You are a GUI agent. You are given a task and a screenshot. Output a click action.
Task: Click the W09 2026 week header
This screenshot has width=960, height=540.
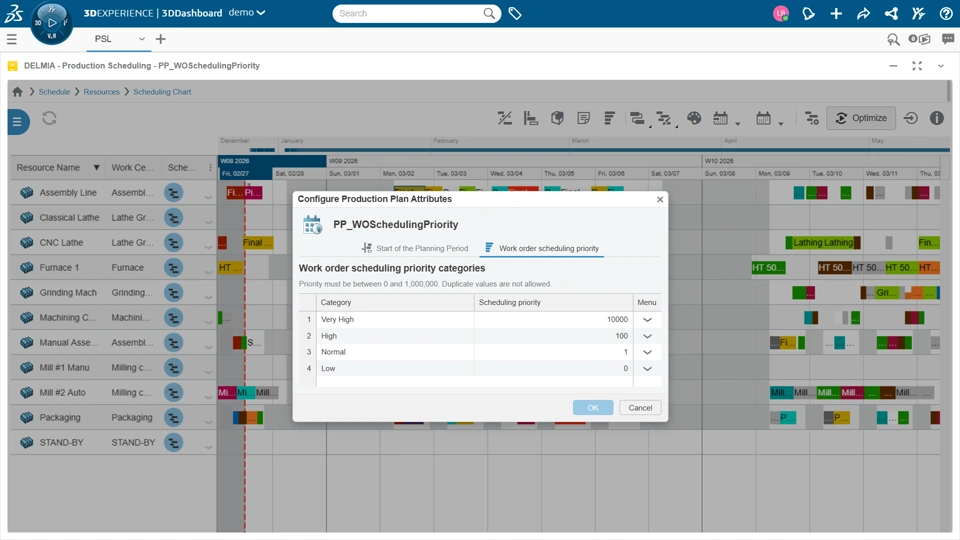click(514, 161)
